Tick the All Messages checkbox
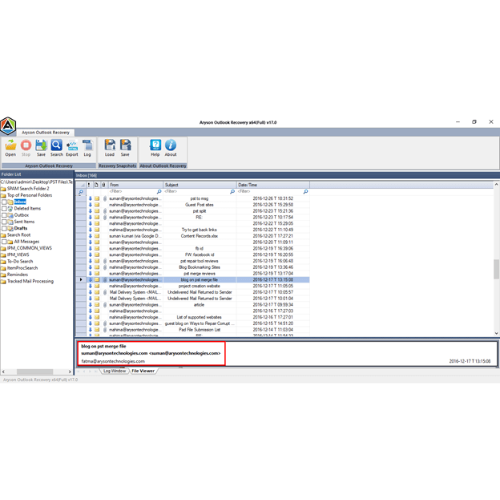This screenshot has height=500, width=500. pyautogui.click(x=4, y=242)
